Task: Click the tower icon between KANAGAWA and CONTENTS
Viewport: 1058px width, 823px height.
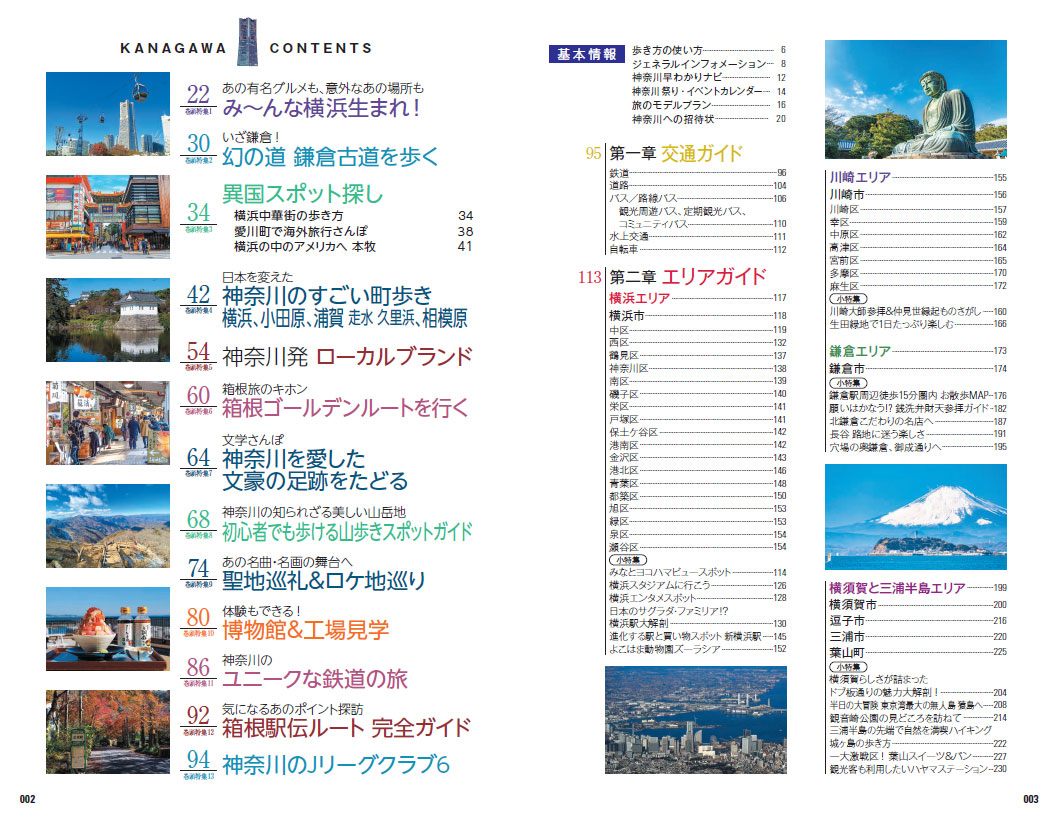Action: [x=246, y=41]
